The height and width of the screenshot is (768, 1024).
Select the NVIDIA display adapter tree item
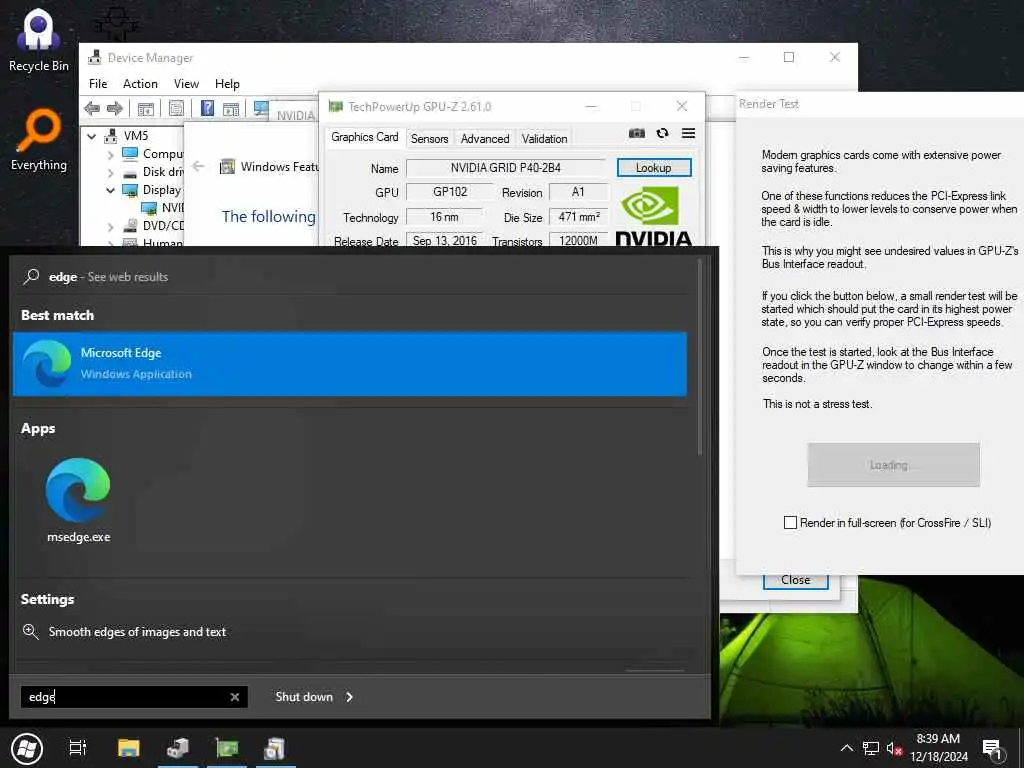tap(163, 208)
